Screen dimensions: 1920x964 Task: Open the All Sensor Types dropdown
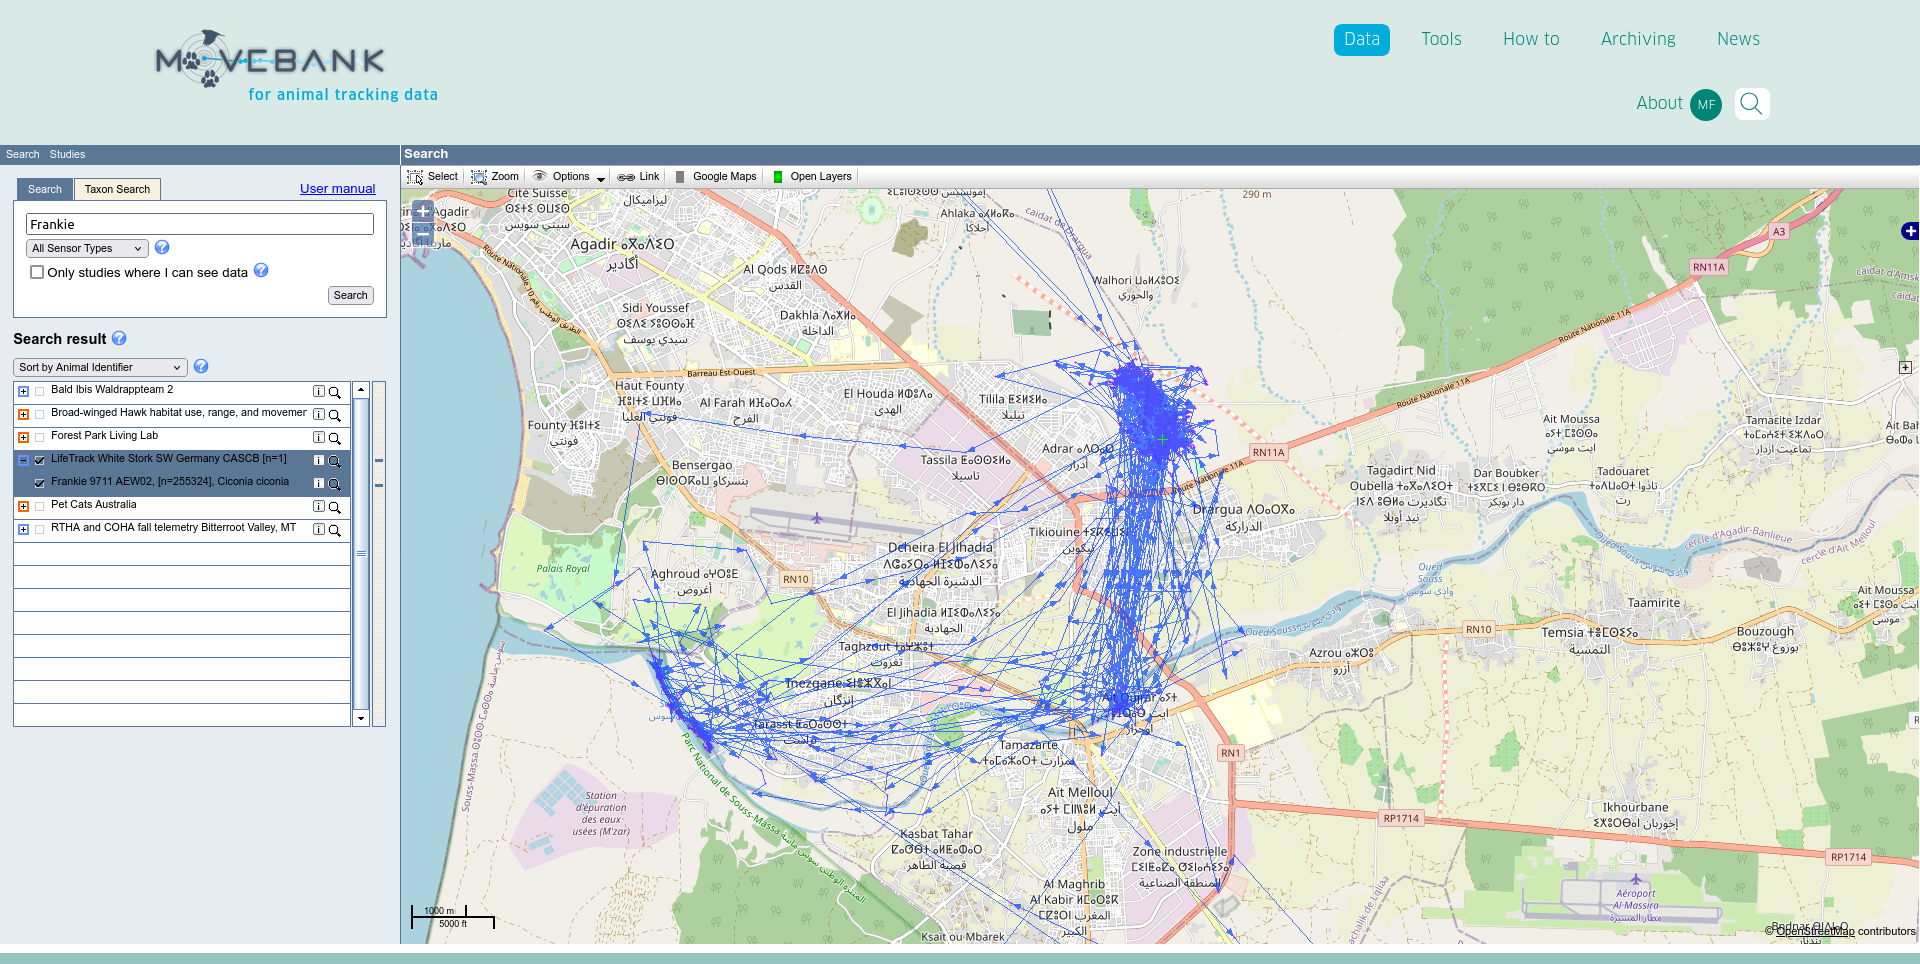pyautogui.click(x=87, y=248)
